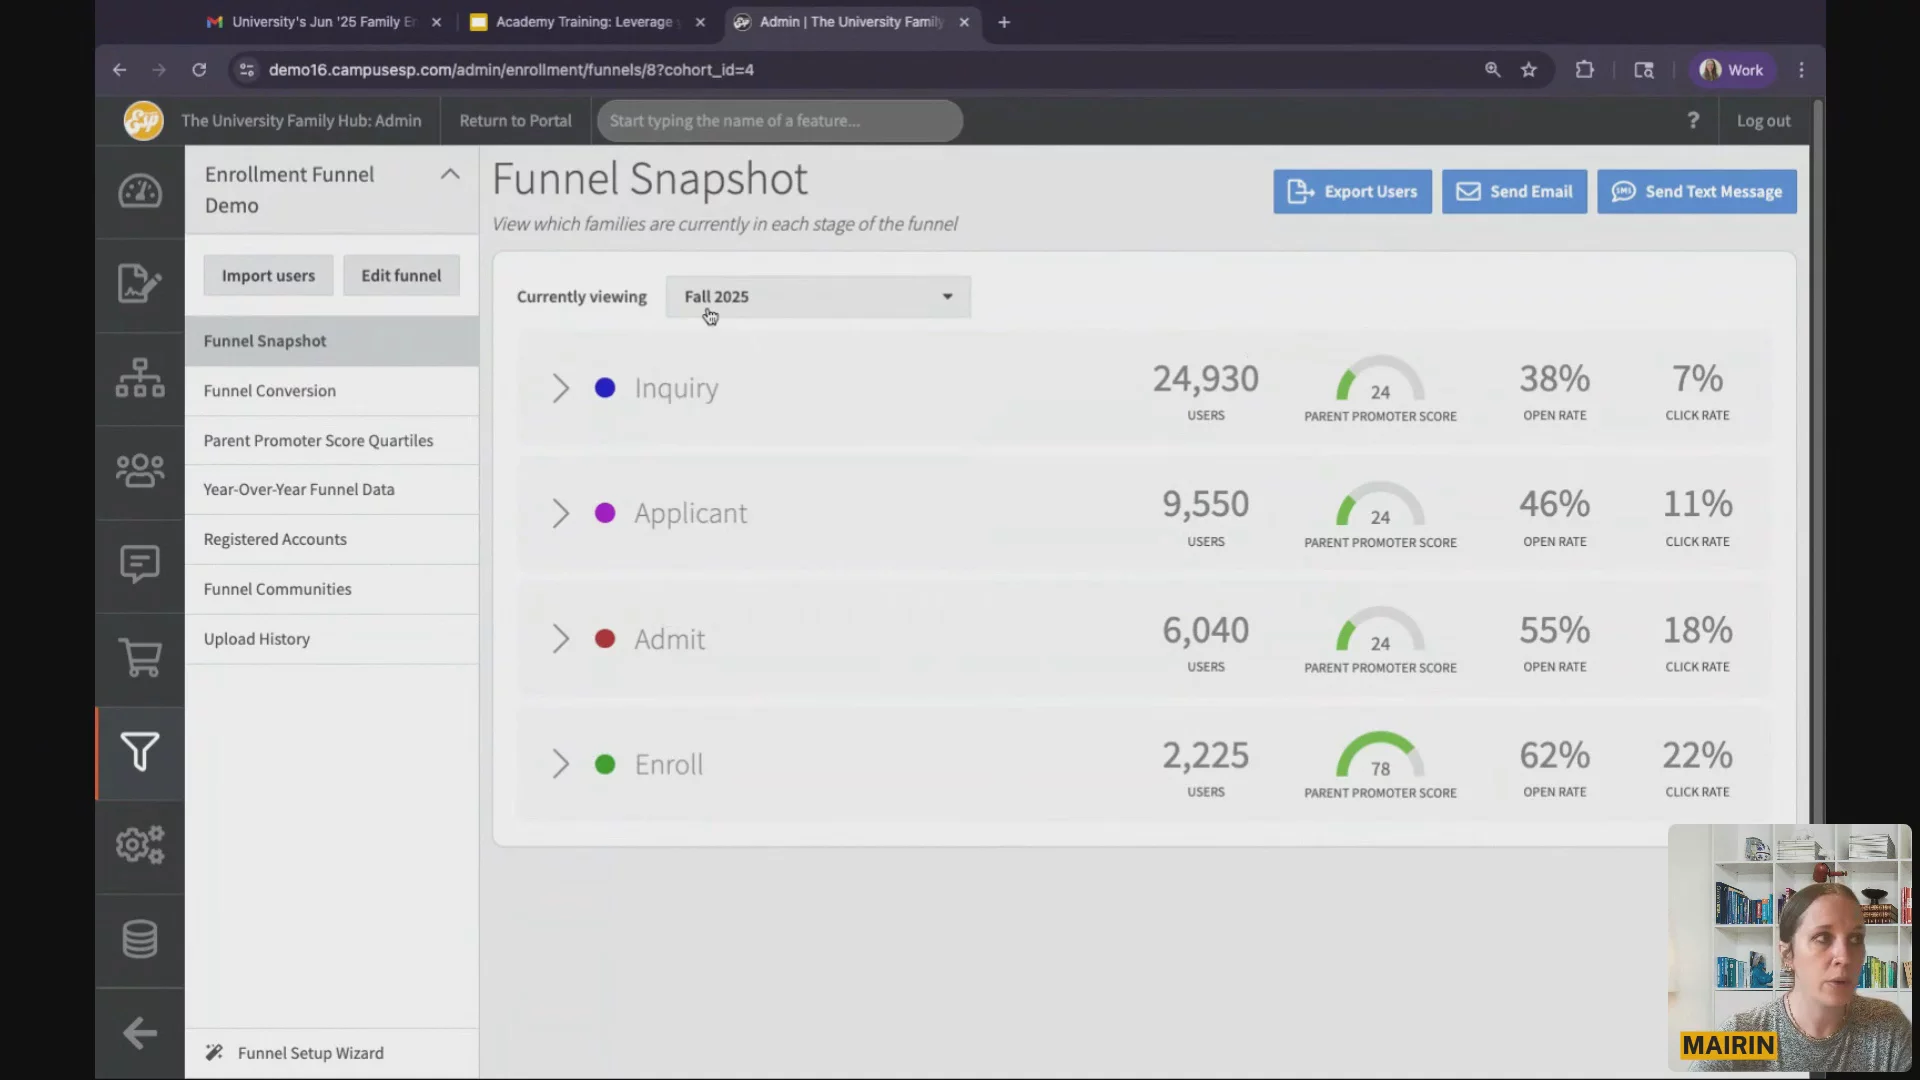Select the users group sidebar icon

140,471
